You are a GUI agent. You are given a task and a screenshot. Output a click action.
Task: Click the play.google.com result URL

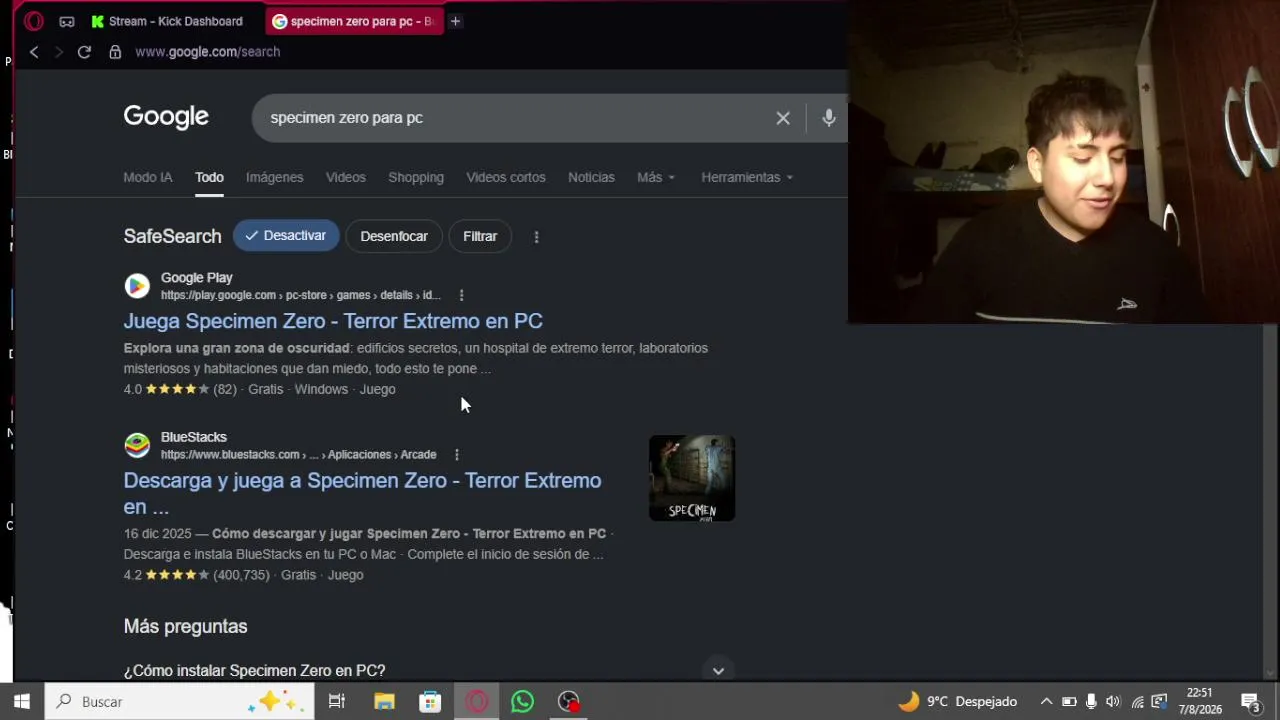point(300,295)
